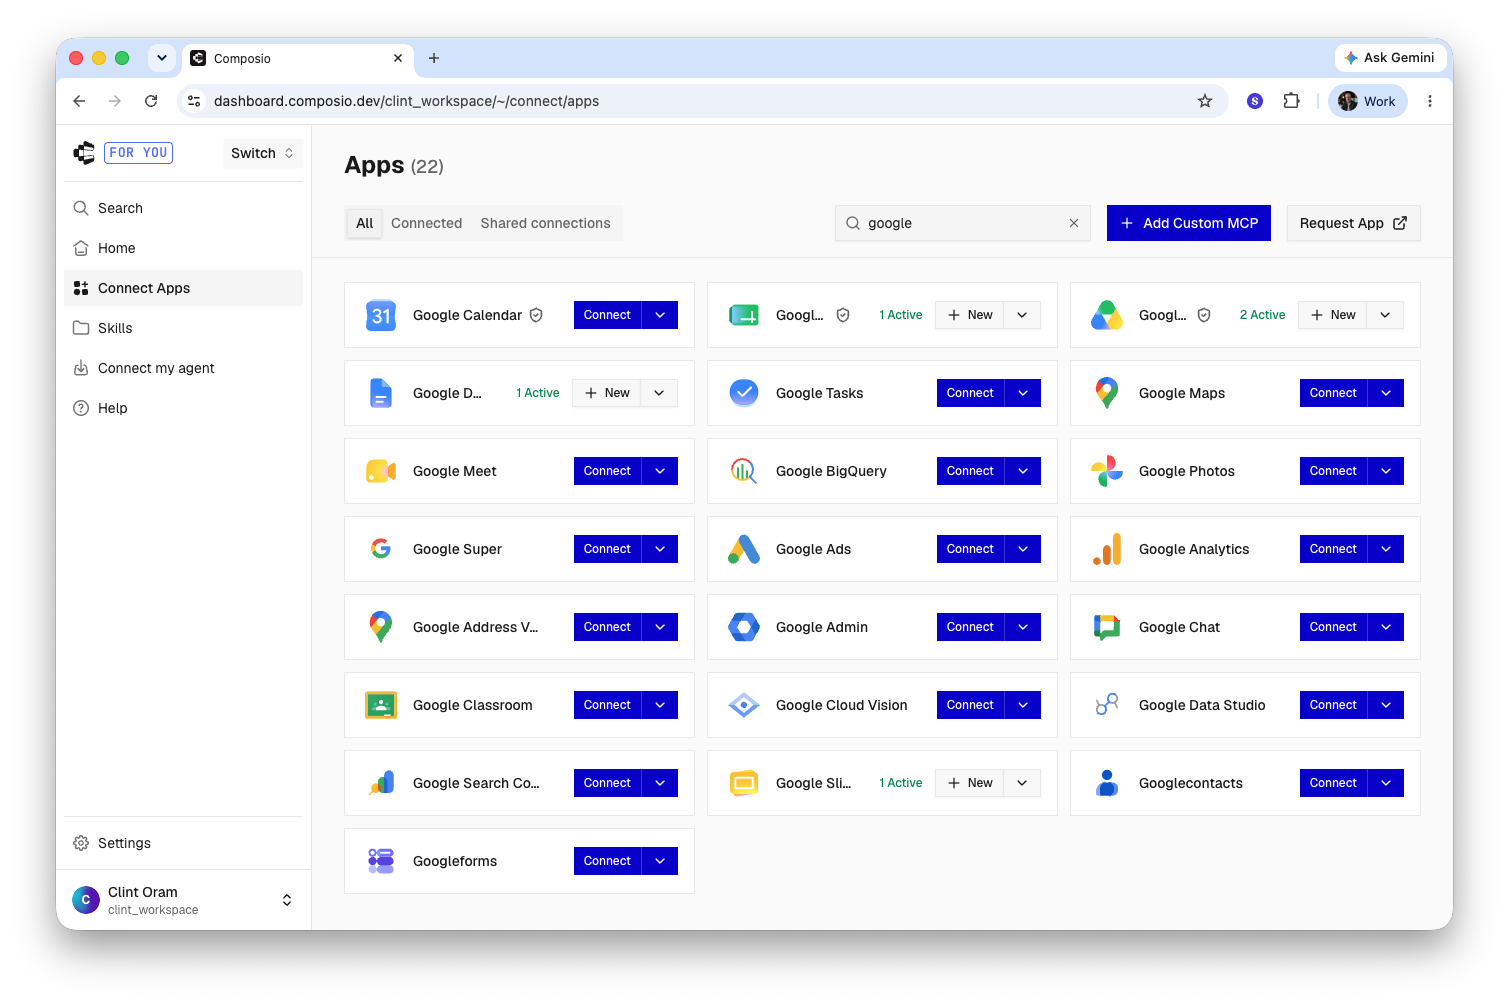This screenshot has height=1004, width=1509.
Task: Expand the dropdown beside Google Admin Connect
Action: point(1023,627)
